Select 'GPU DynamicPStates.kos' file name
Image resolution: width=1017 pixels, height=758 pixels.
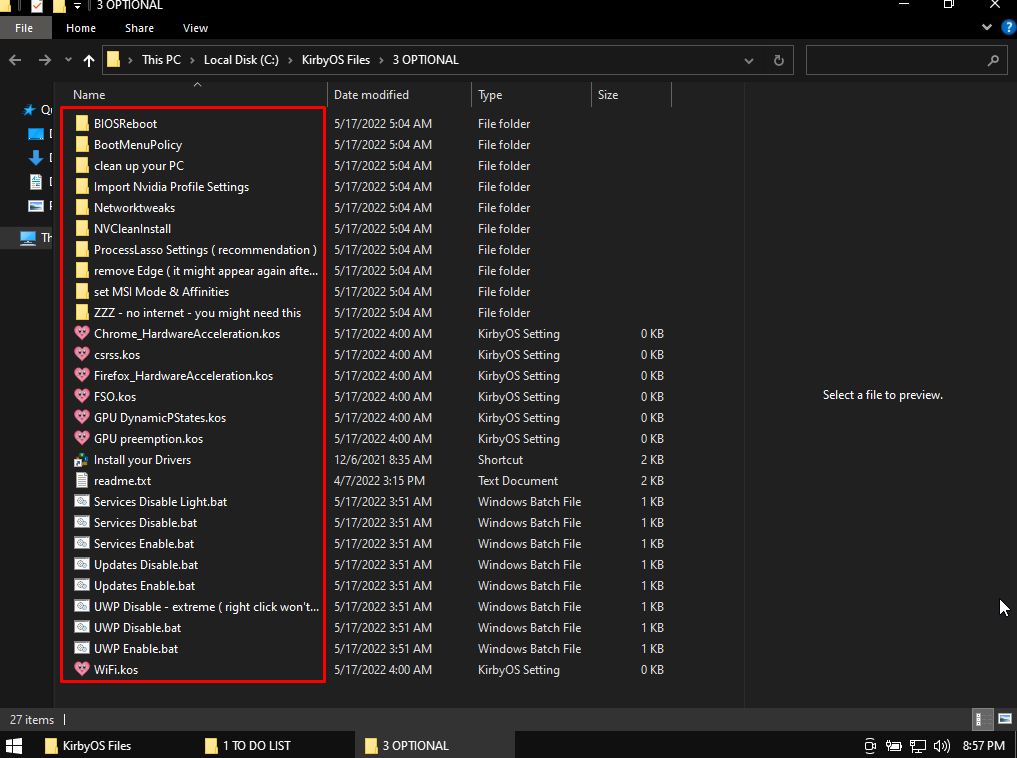click(x=160, y=418)
